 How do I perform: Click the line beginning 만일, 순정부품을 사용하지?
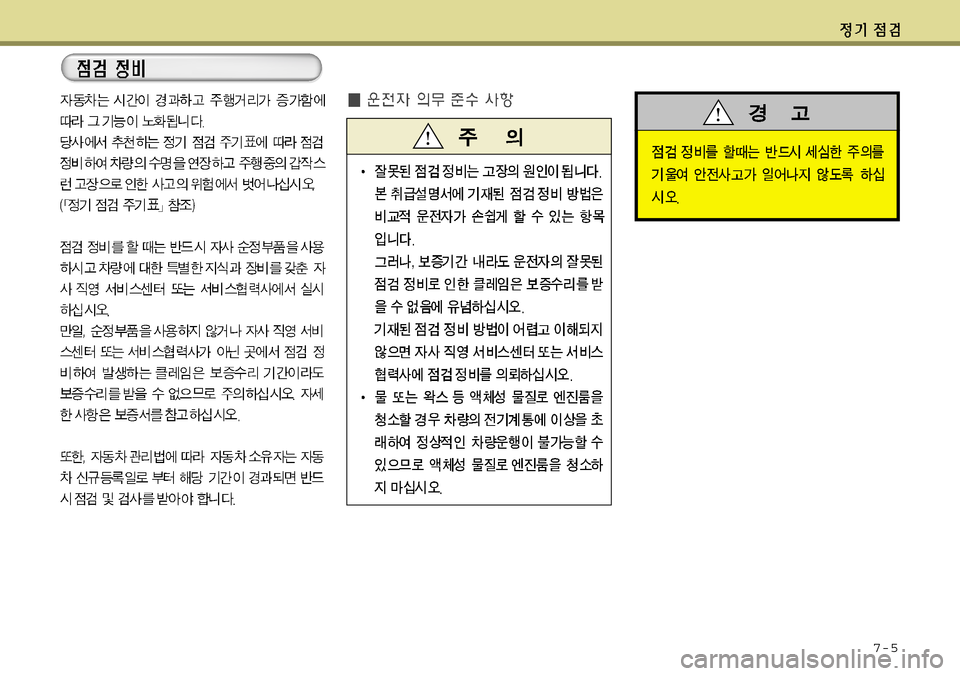tap(192, 331)
